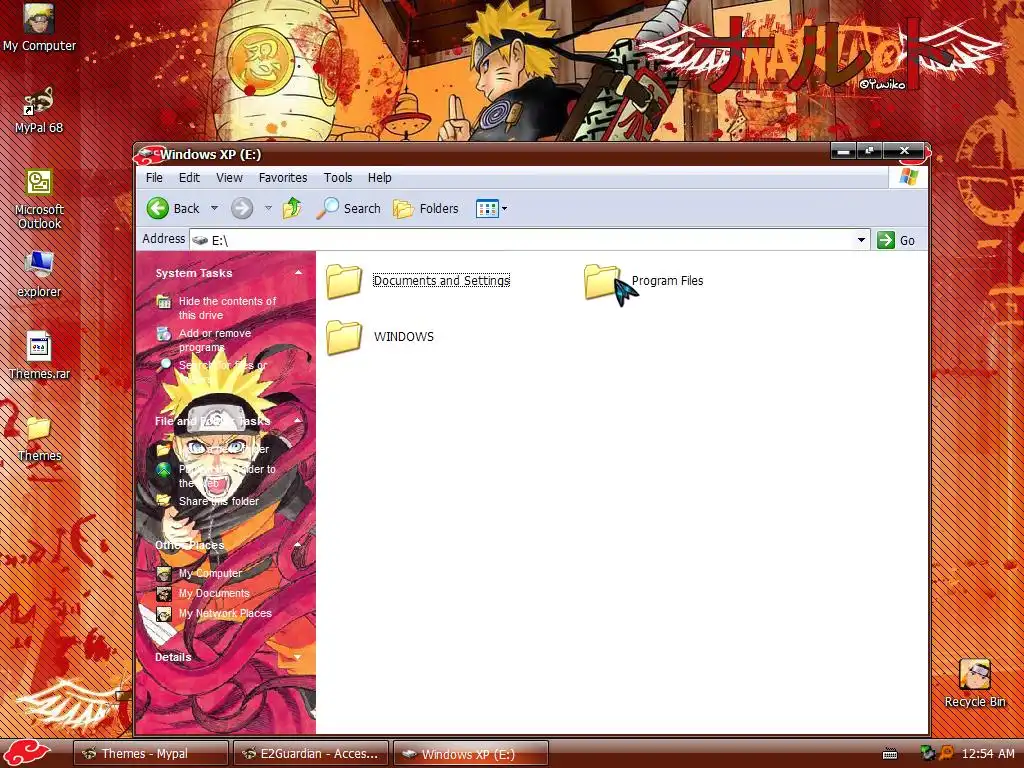Screen dimensions: 1024x768
Task: Click the orange tray icon beside clock
Action: point(947,753)
